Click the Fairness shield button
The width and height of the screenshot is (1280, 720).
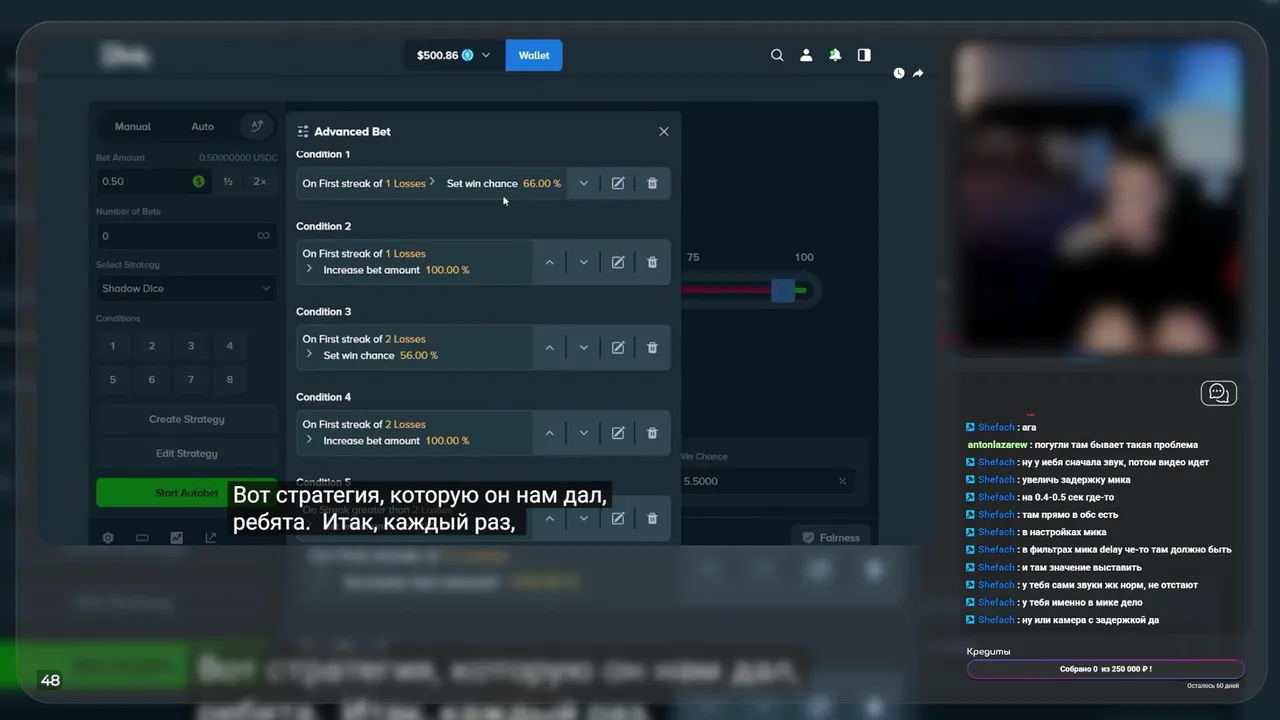[831, 537]
